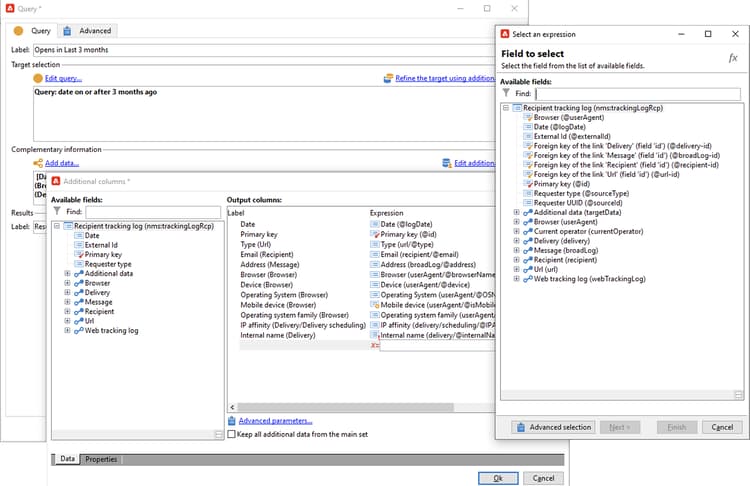Select Requester UUID (@sourceId) field icon

click(528, 203)
